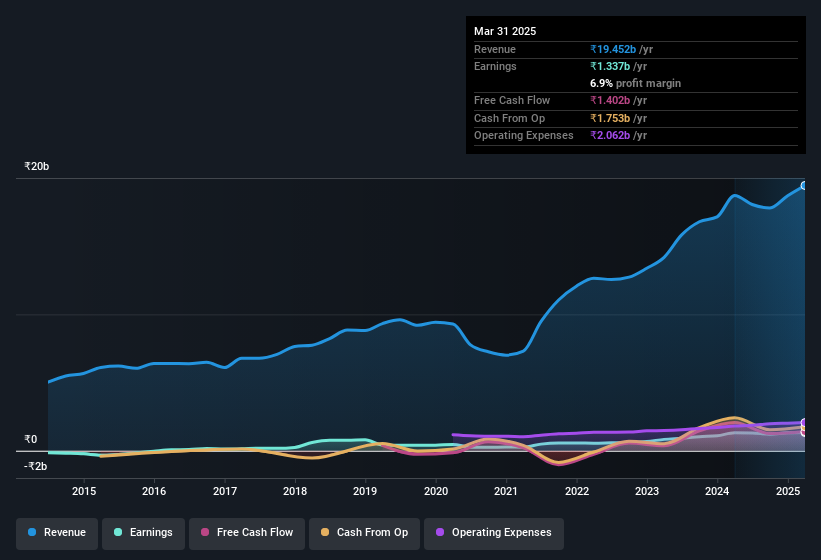Click the 2022 x-axis label
This screenshot has height=560, width=821.
tap(576, 491)
